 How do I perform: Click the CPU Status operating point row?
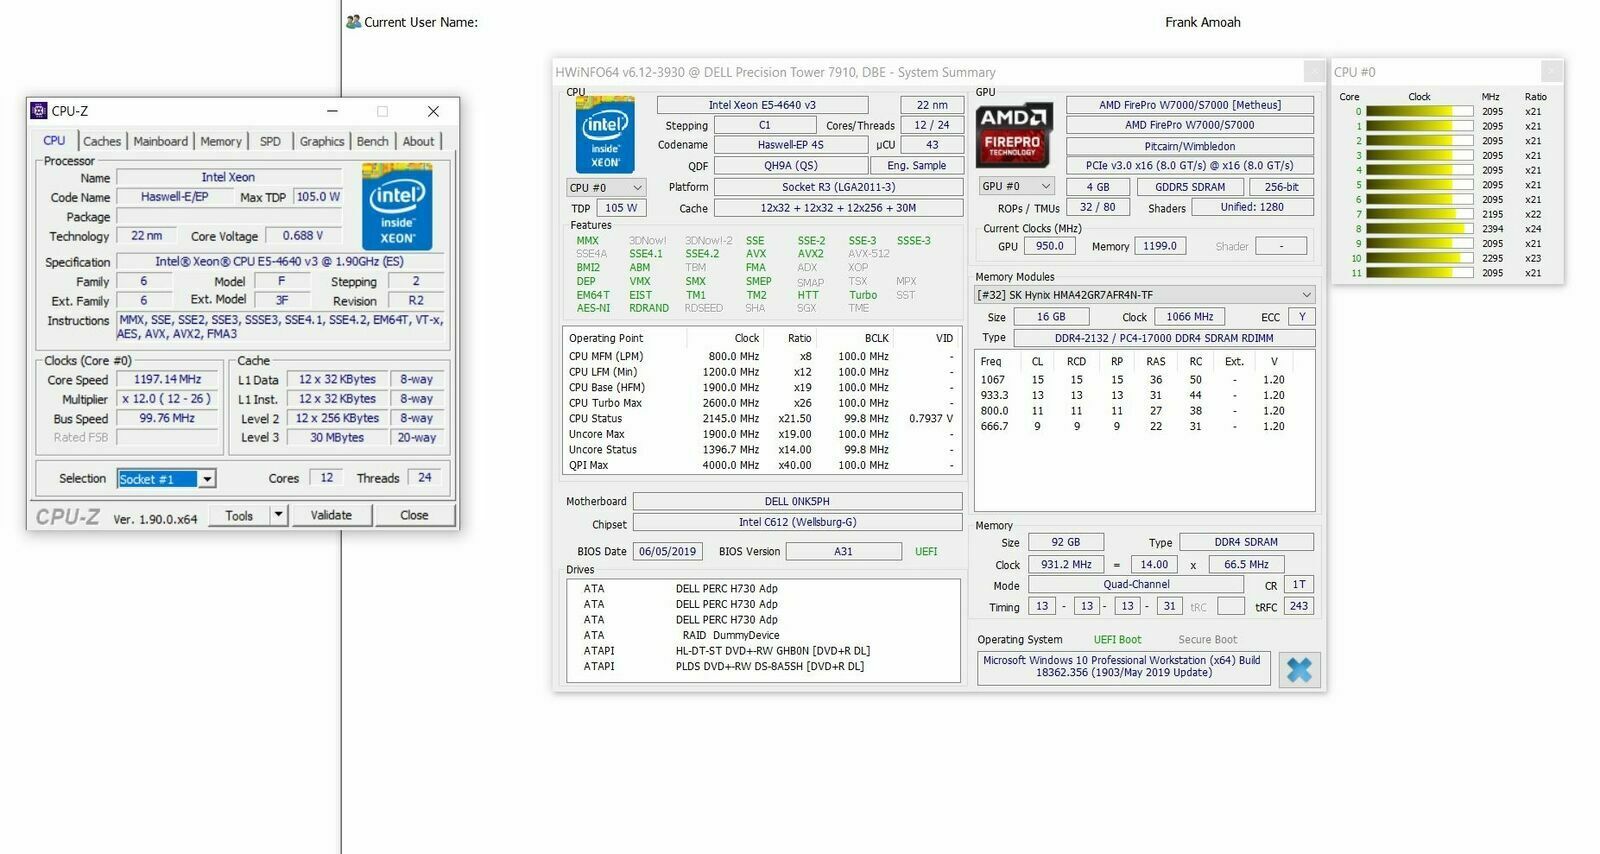(762, 419)
